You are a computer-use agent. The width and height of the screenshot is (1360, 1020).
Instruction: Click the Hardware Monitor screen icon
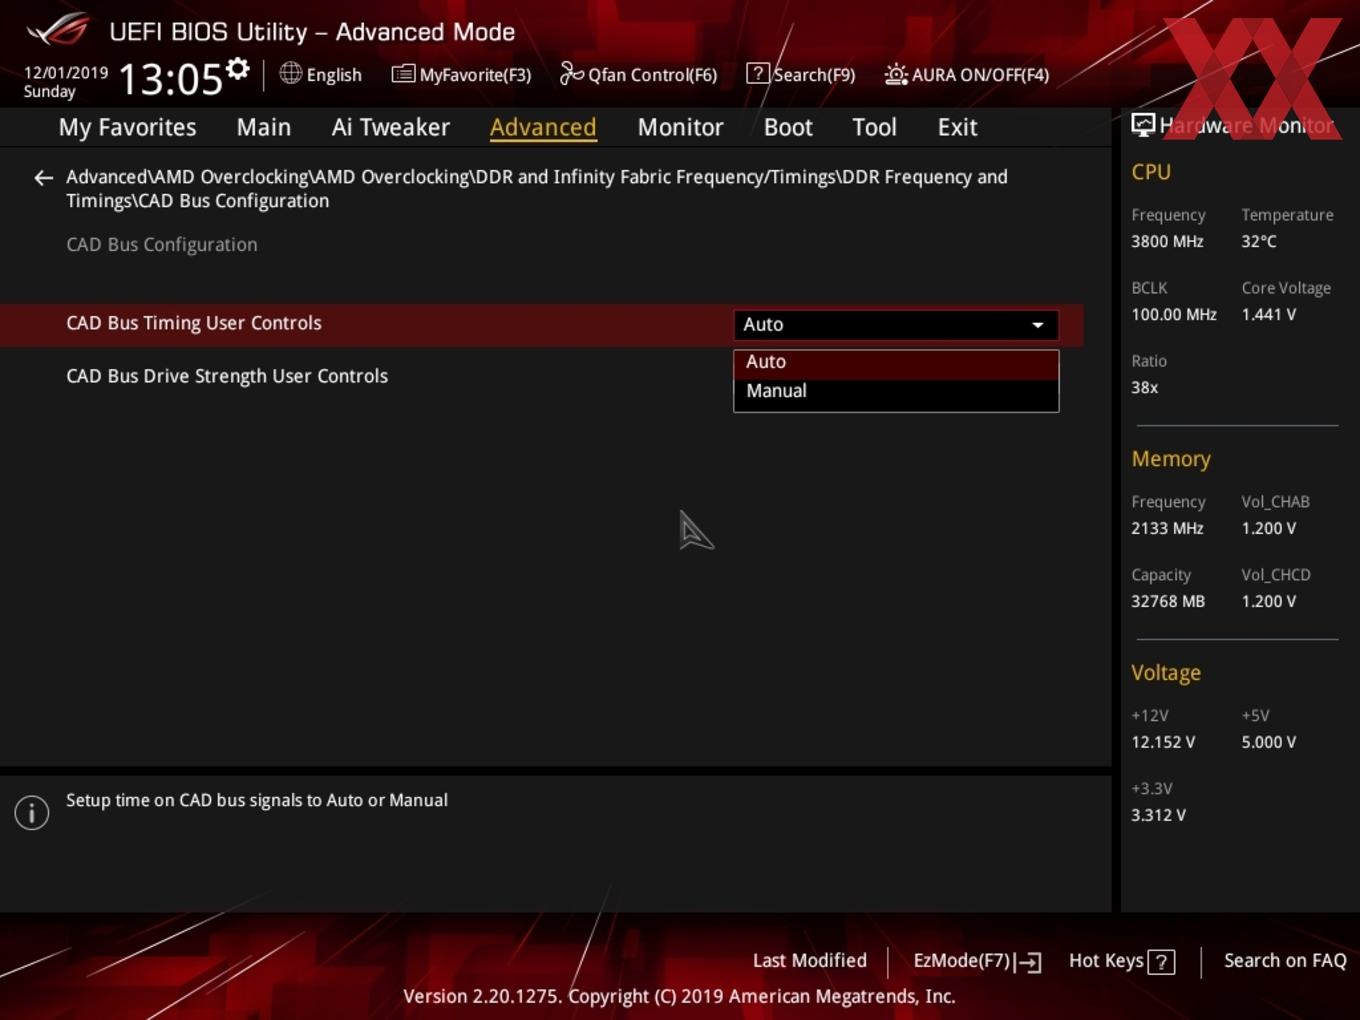(x=1143, y=124)
